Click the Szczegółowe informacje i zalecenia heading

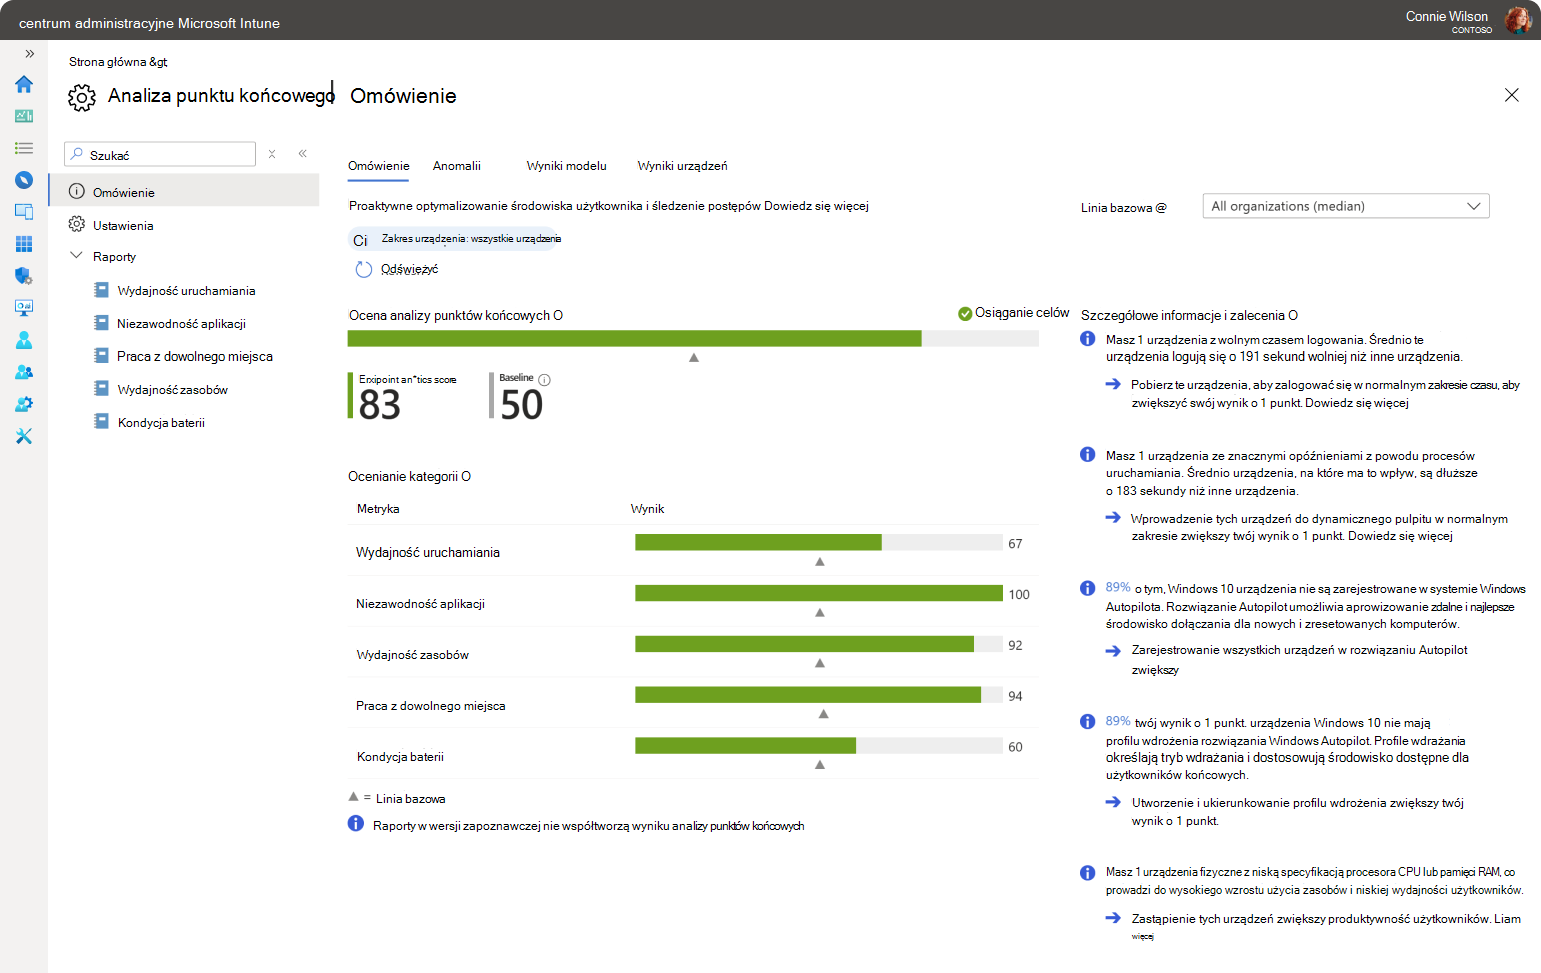coord(1189,315)
